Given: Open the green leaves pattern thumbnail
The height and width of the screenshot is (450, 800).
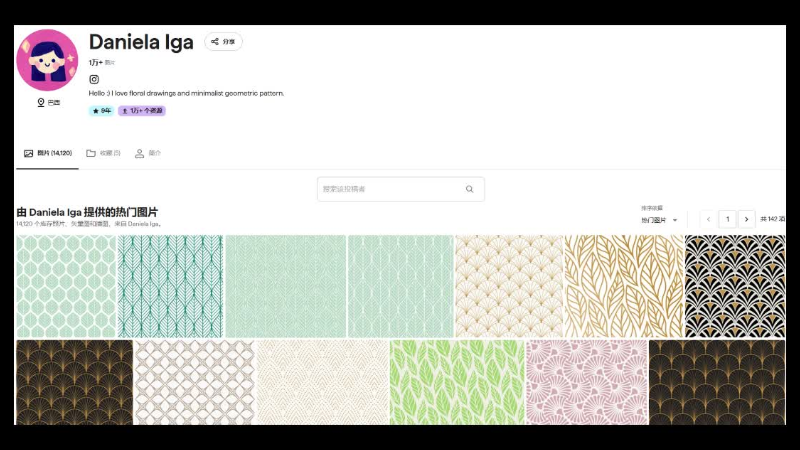Looking at the screenshot, I should (457, 383).
